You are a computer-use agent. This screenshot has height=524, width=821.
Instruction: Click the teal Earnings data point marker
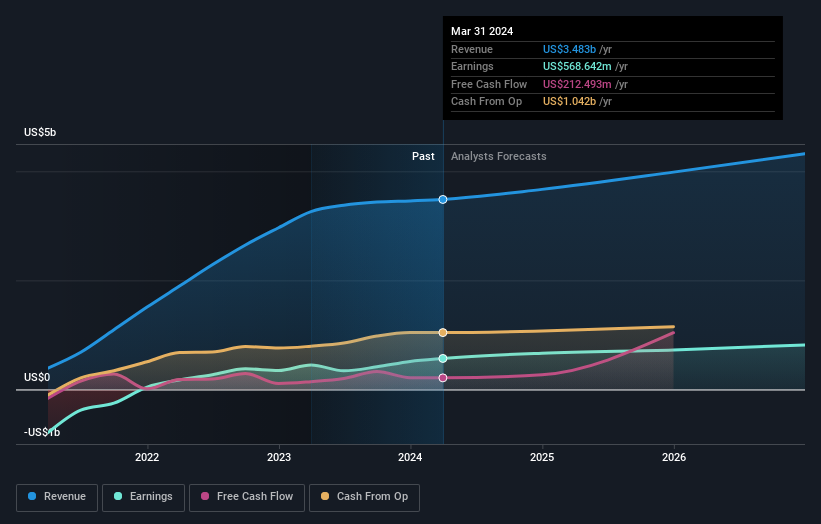tap(443, 359)
